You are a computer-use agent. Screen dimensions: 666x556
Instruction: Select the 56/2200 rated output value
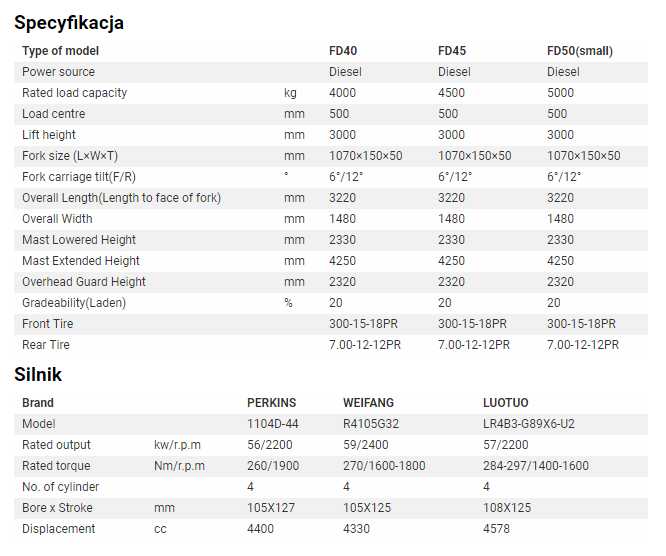[270, 445]
